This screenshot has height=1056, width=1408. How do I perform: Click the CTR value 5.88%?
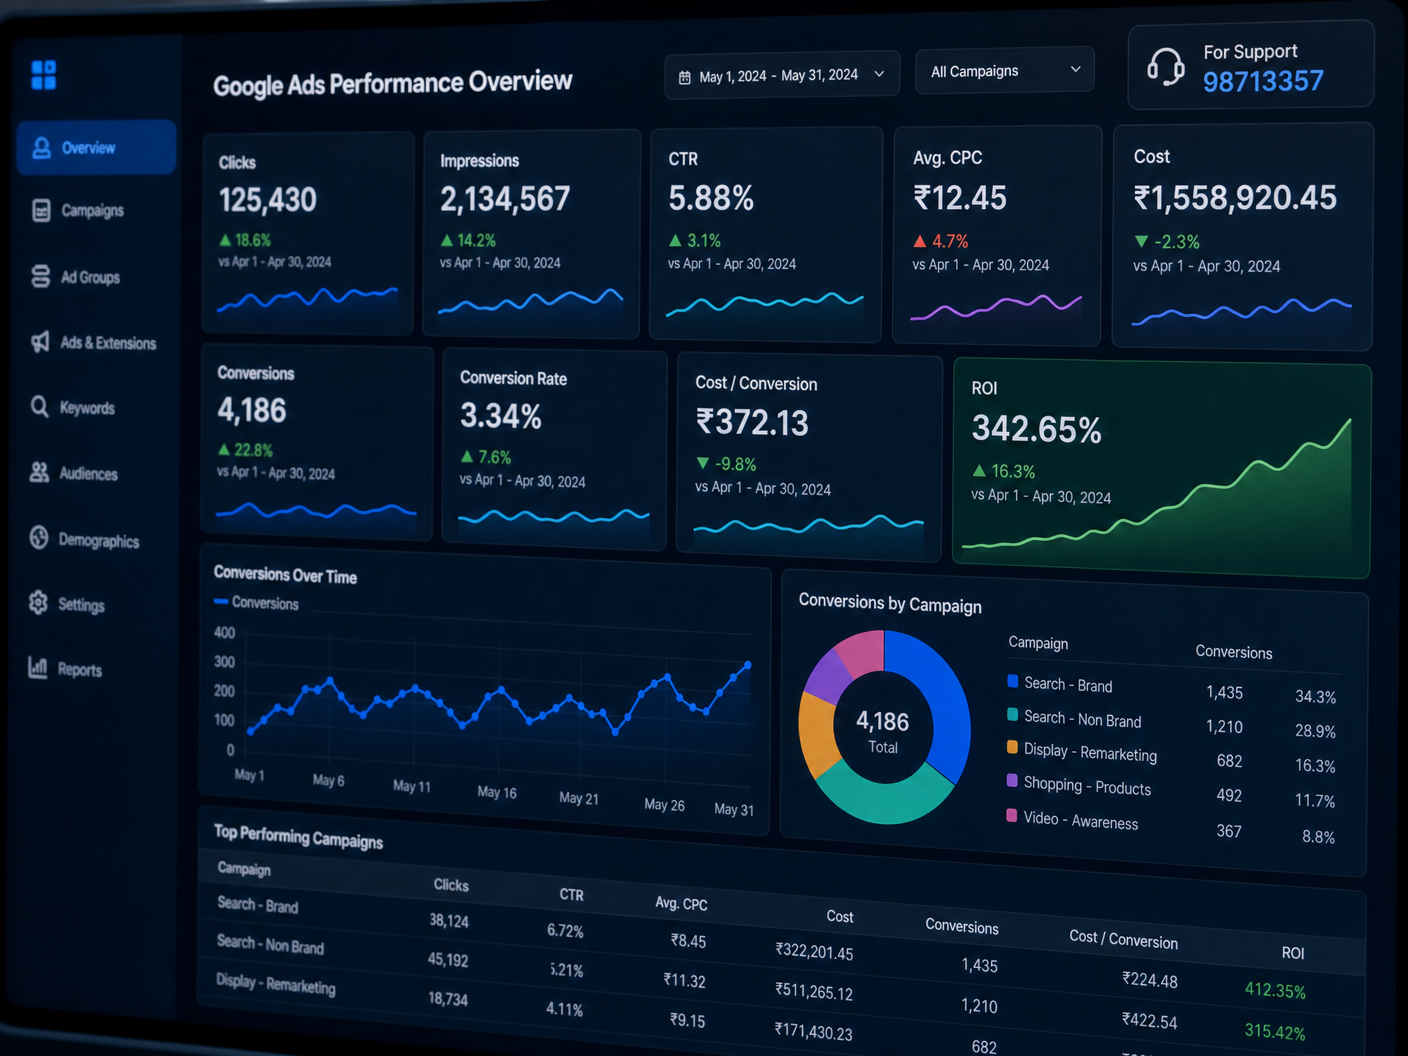[x=711, y=198]
